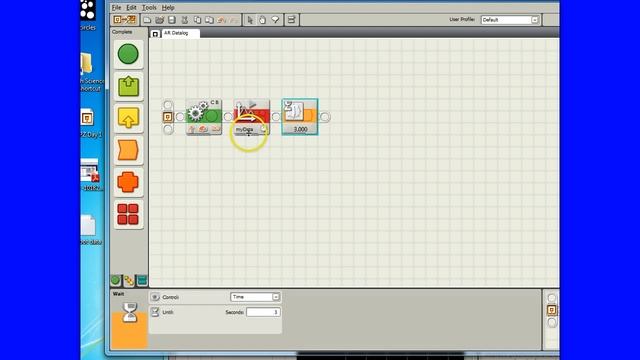The width and height of the screenshot is (640, 360).
Task: Click the 3.000 value on the Wait block
Action: coord(300,129)
